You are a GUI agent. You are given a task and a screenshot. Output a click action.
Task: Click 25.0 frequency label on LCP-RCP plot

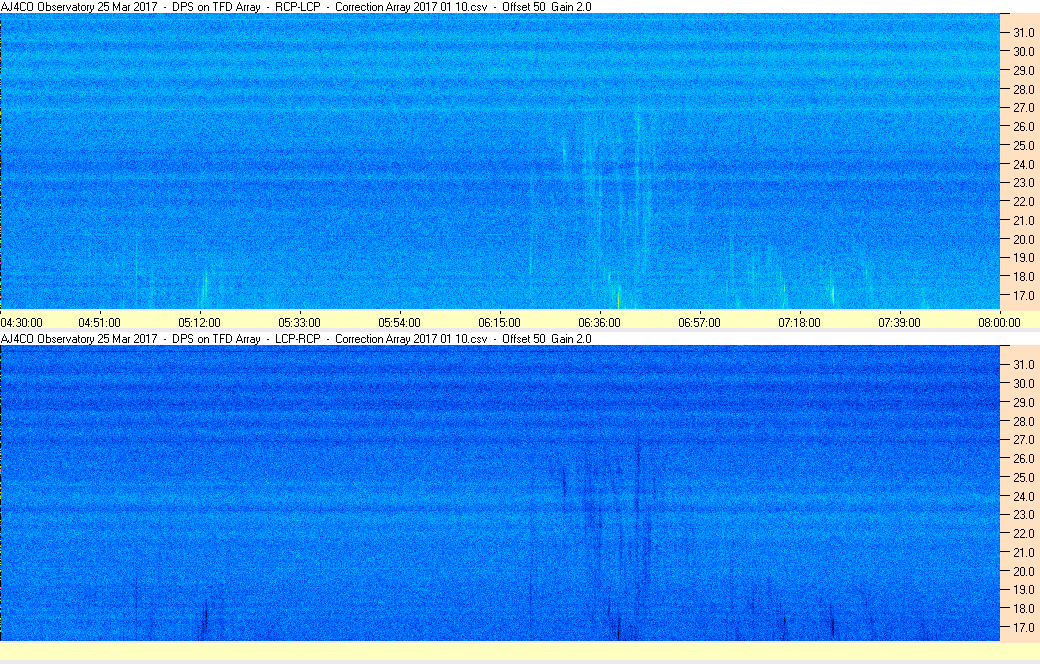(1023, 478)
